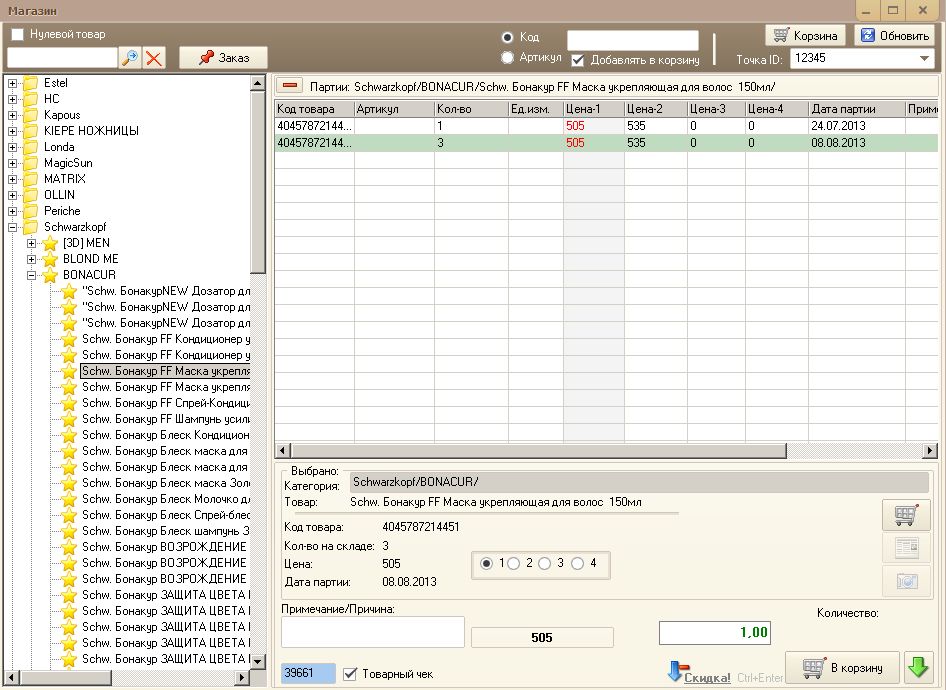Uncheck Добавлять в корзину checkbox
Screen dimensions: 946x690
(x=578, y=60)
